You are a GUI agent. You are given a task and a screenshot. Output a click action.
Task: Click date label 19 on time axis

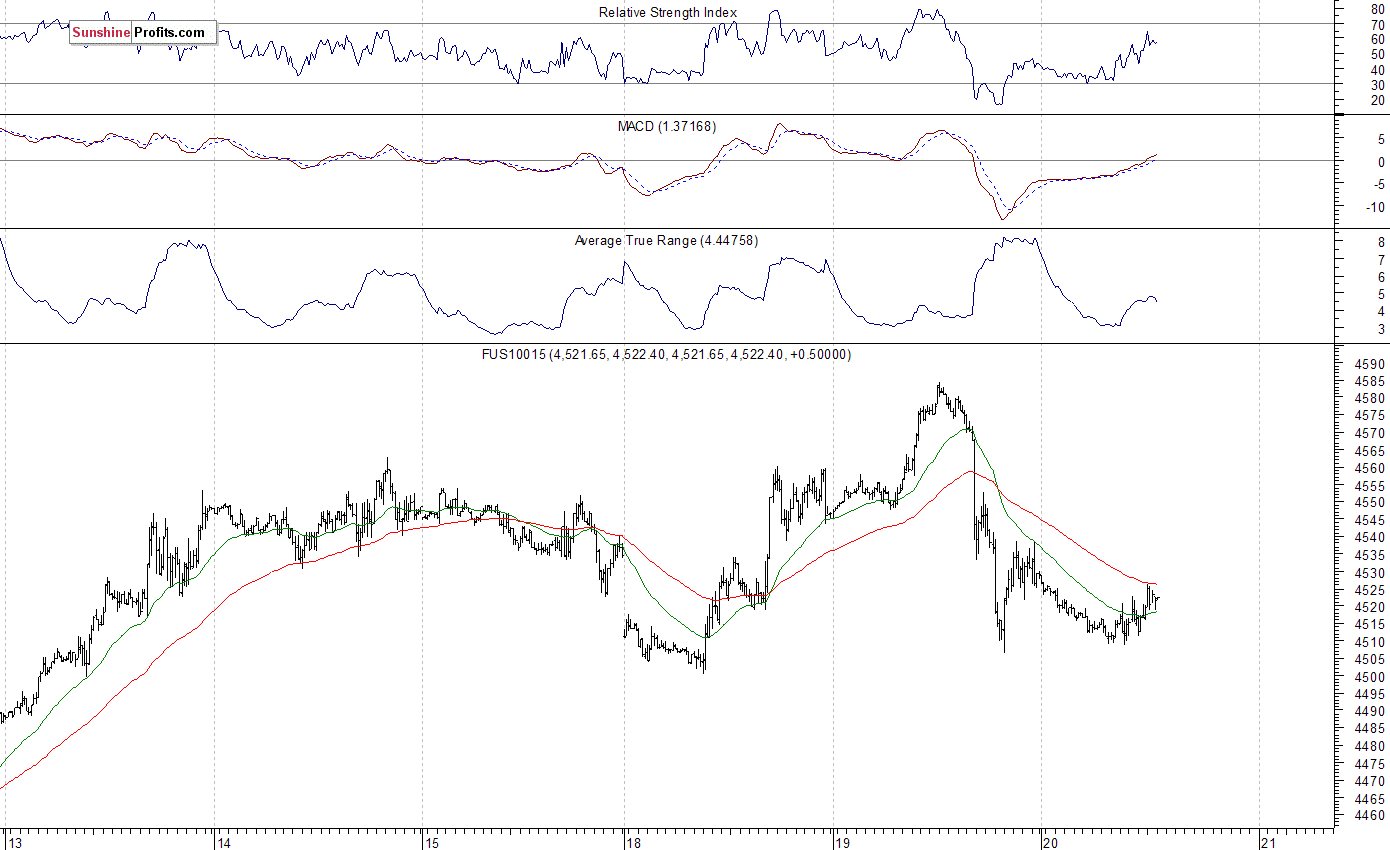point(843,843)
